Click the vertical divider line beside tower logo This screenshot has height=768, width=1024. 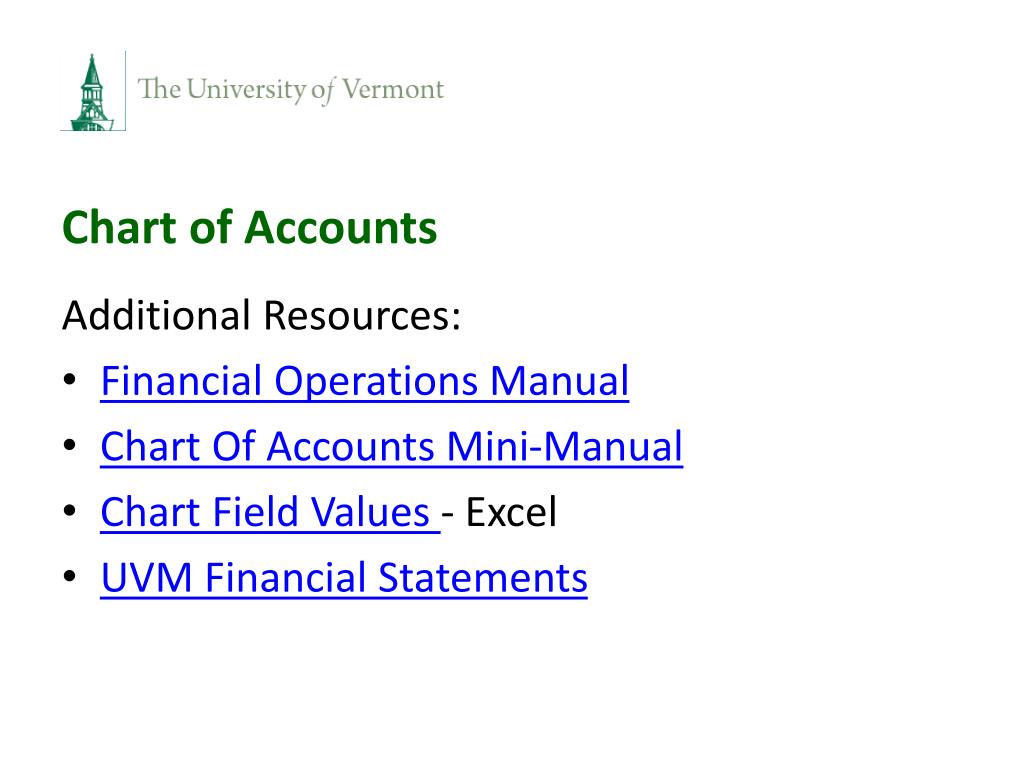125,91
